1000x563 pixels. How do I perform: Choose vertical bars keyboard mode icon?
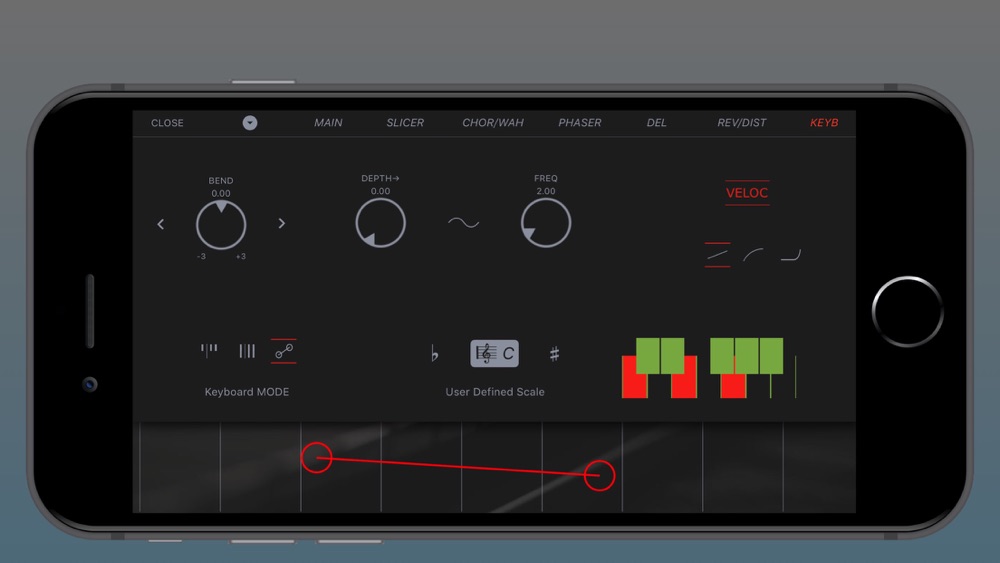[247, 351]
